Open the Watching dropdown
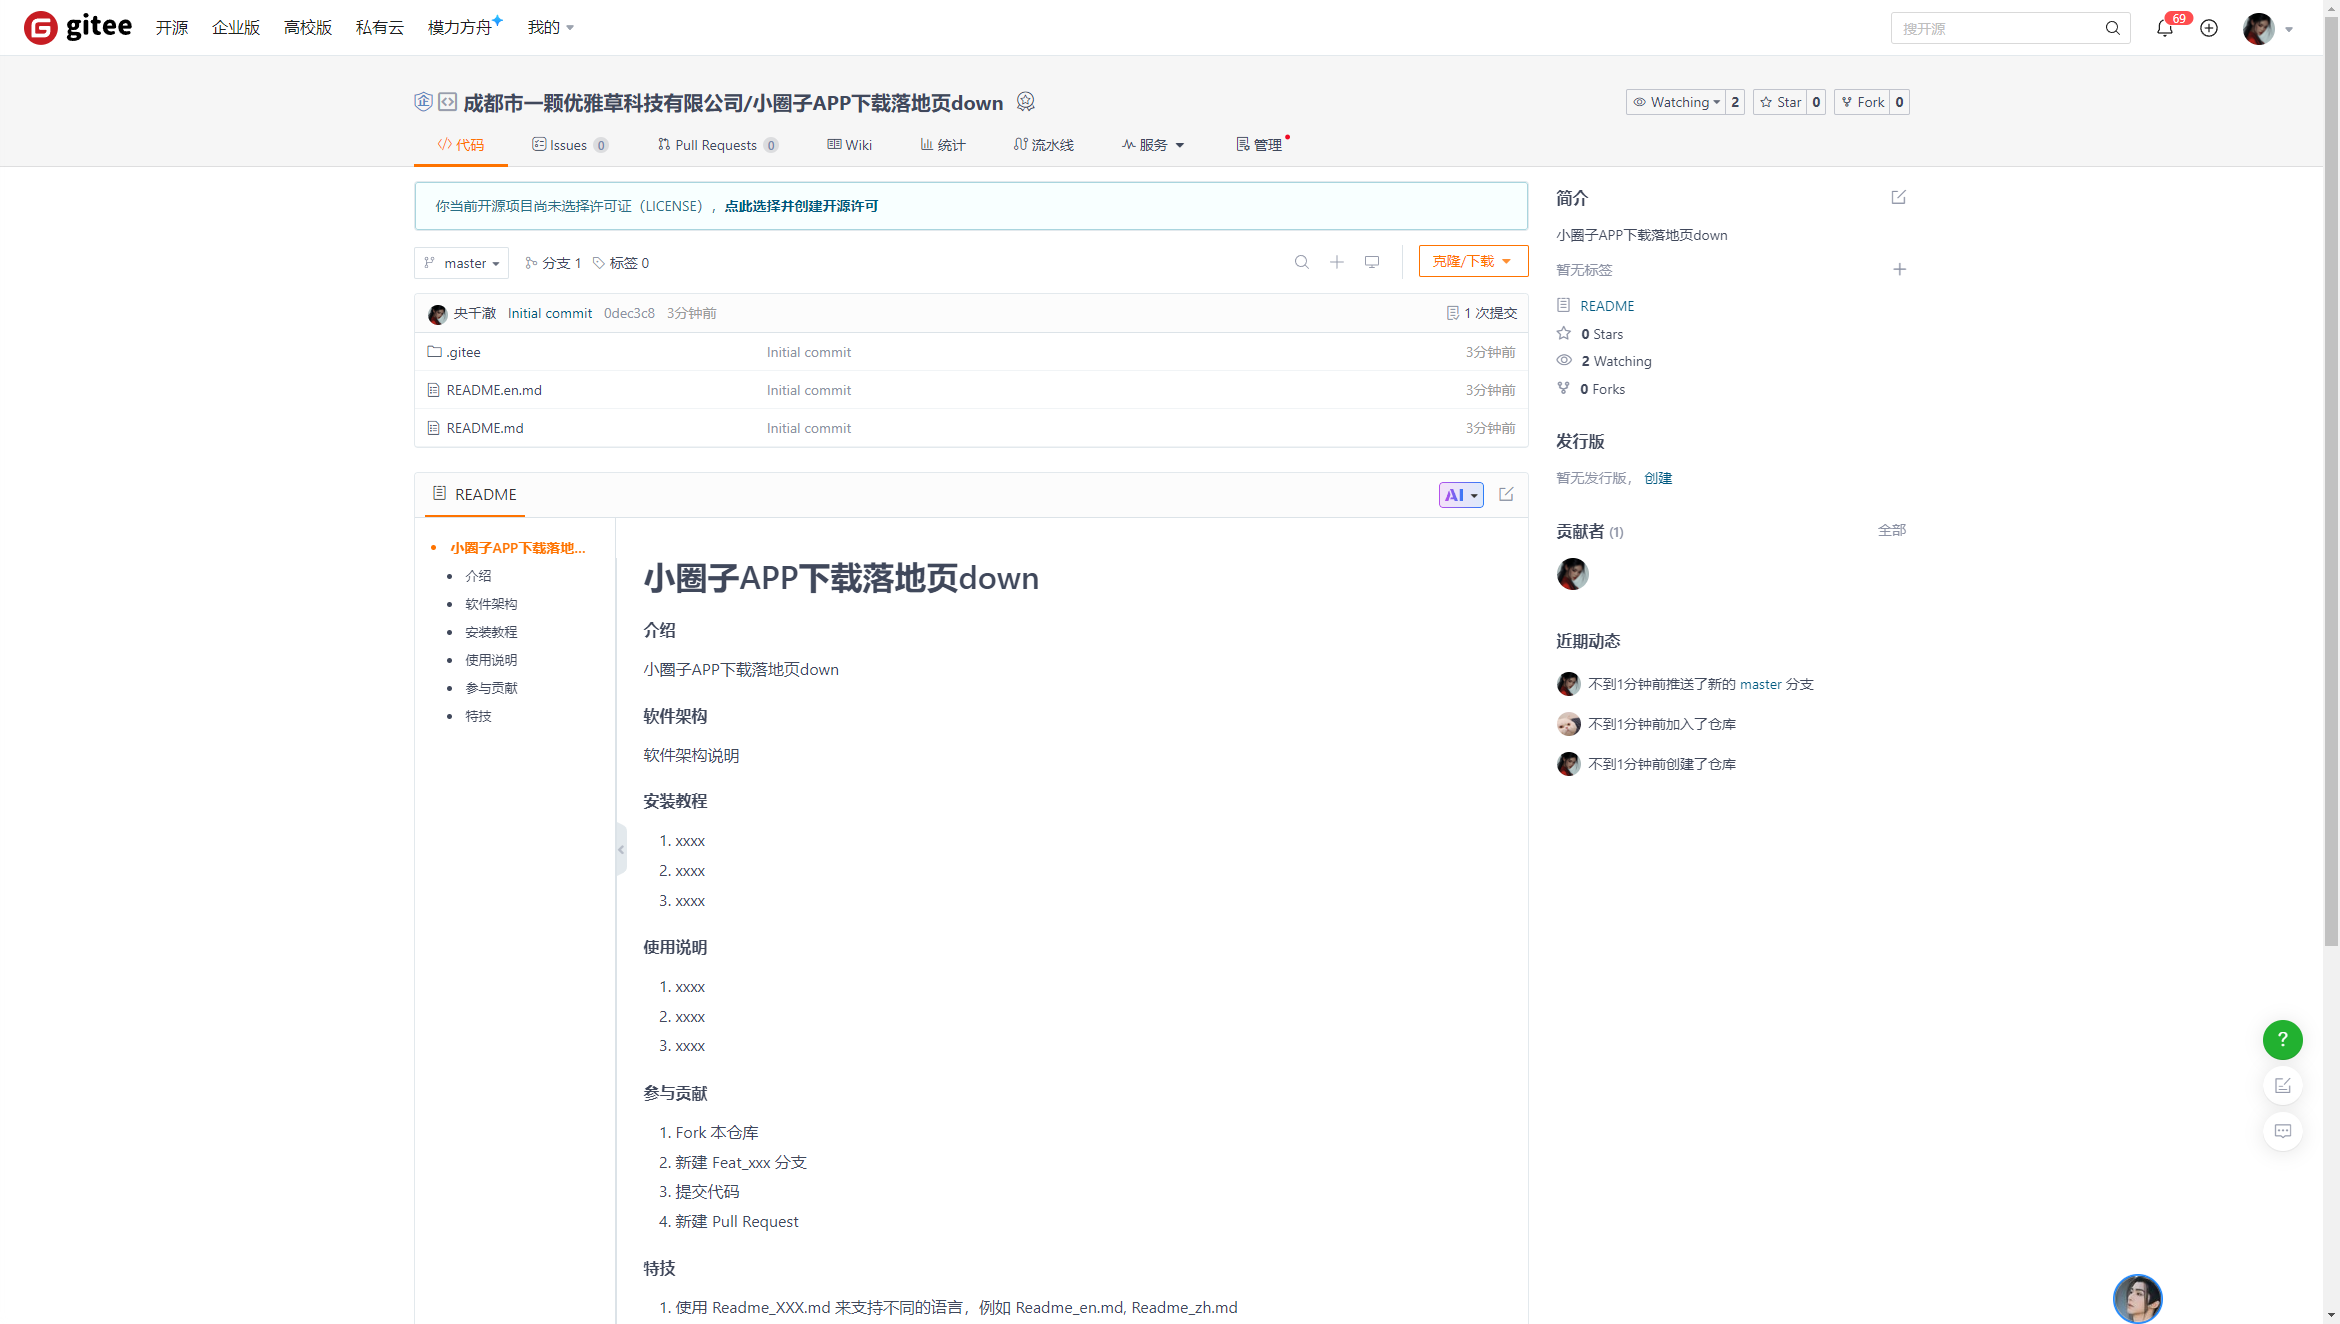The height and width of the screenshot is (1324, 2340). pos(1676,102)
